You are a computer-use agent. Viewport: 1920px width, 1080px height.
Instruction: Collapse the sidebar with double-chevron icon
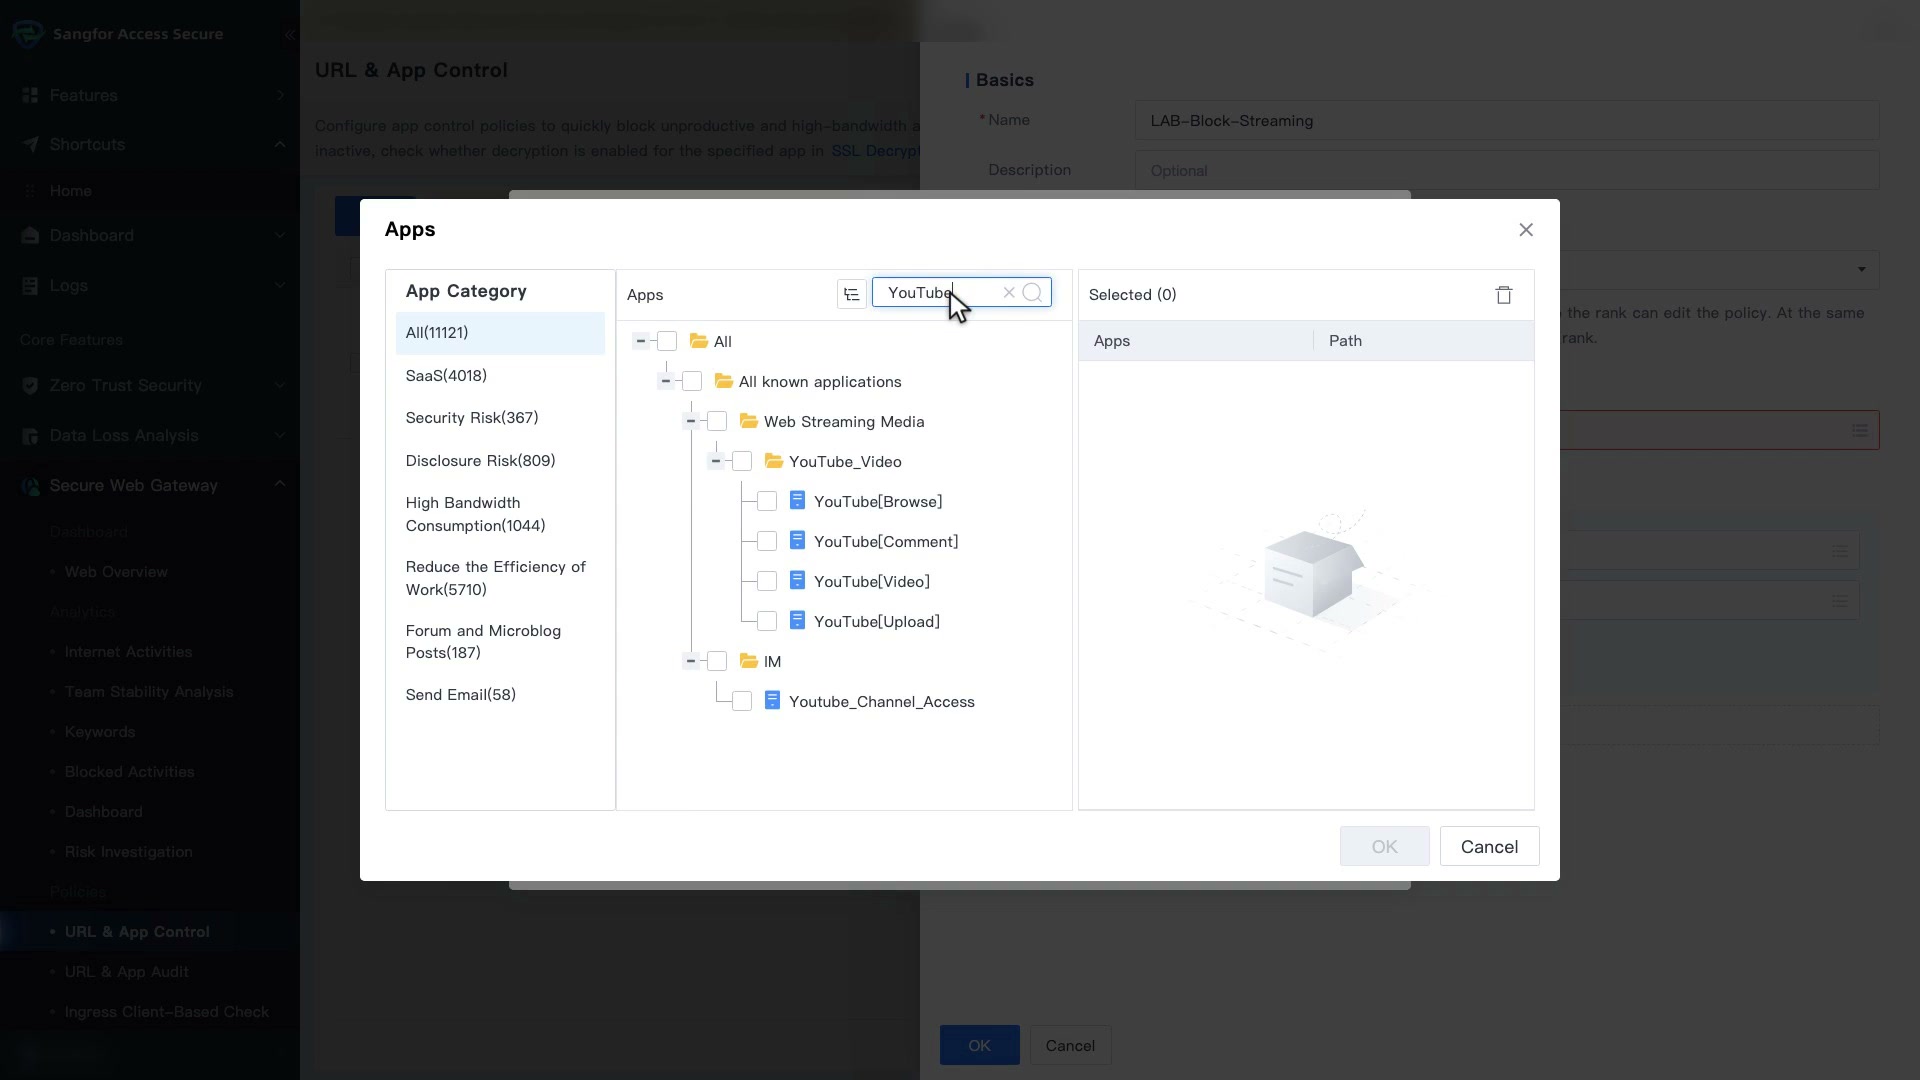click(289, 35)
